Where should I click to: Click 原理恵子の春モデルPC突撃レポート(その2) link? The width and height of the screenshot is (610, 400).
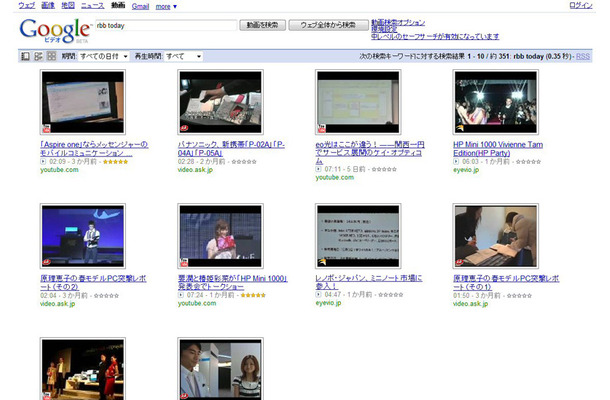click(93, 282)
